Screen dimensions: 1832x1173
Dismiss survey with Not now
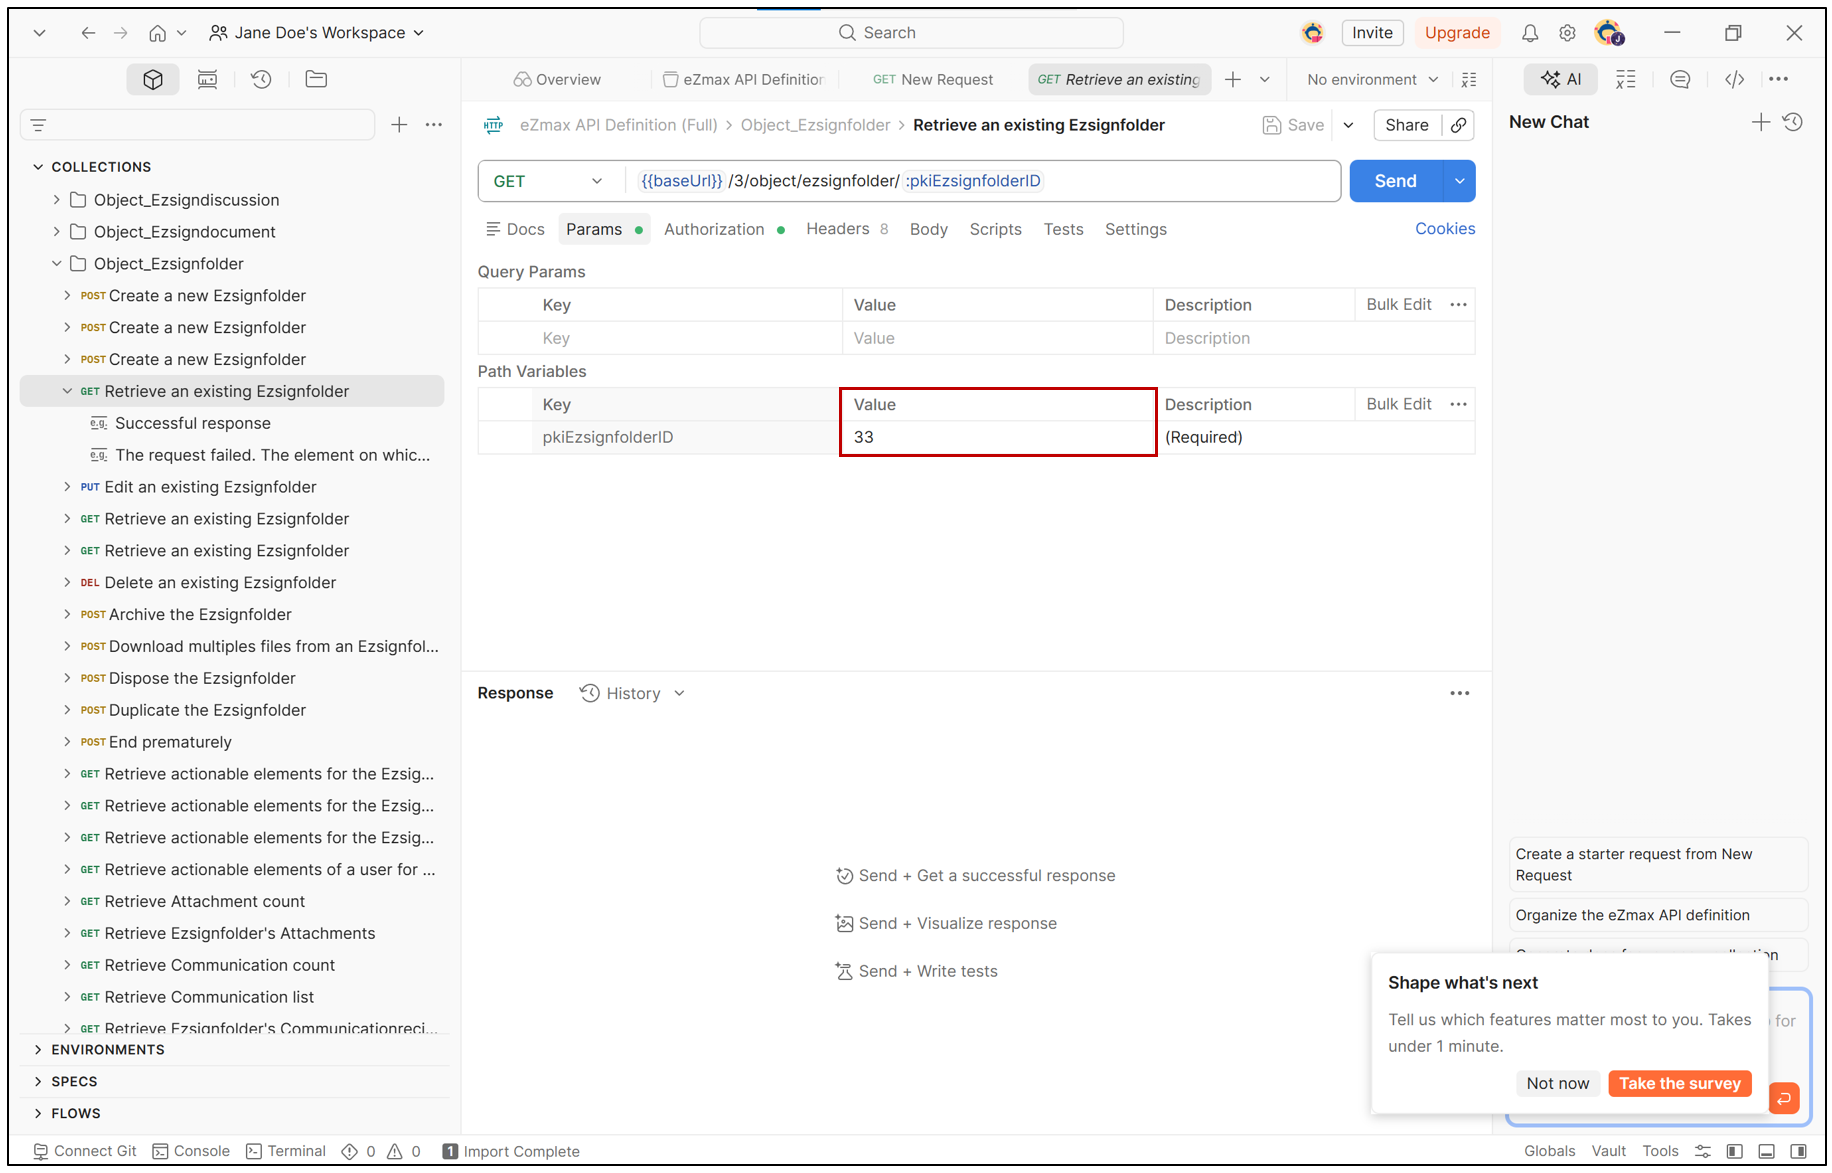(x=1557, y=1083)
